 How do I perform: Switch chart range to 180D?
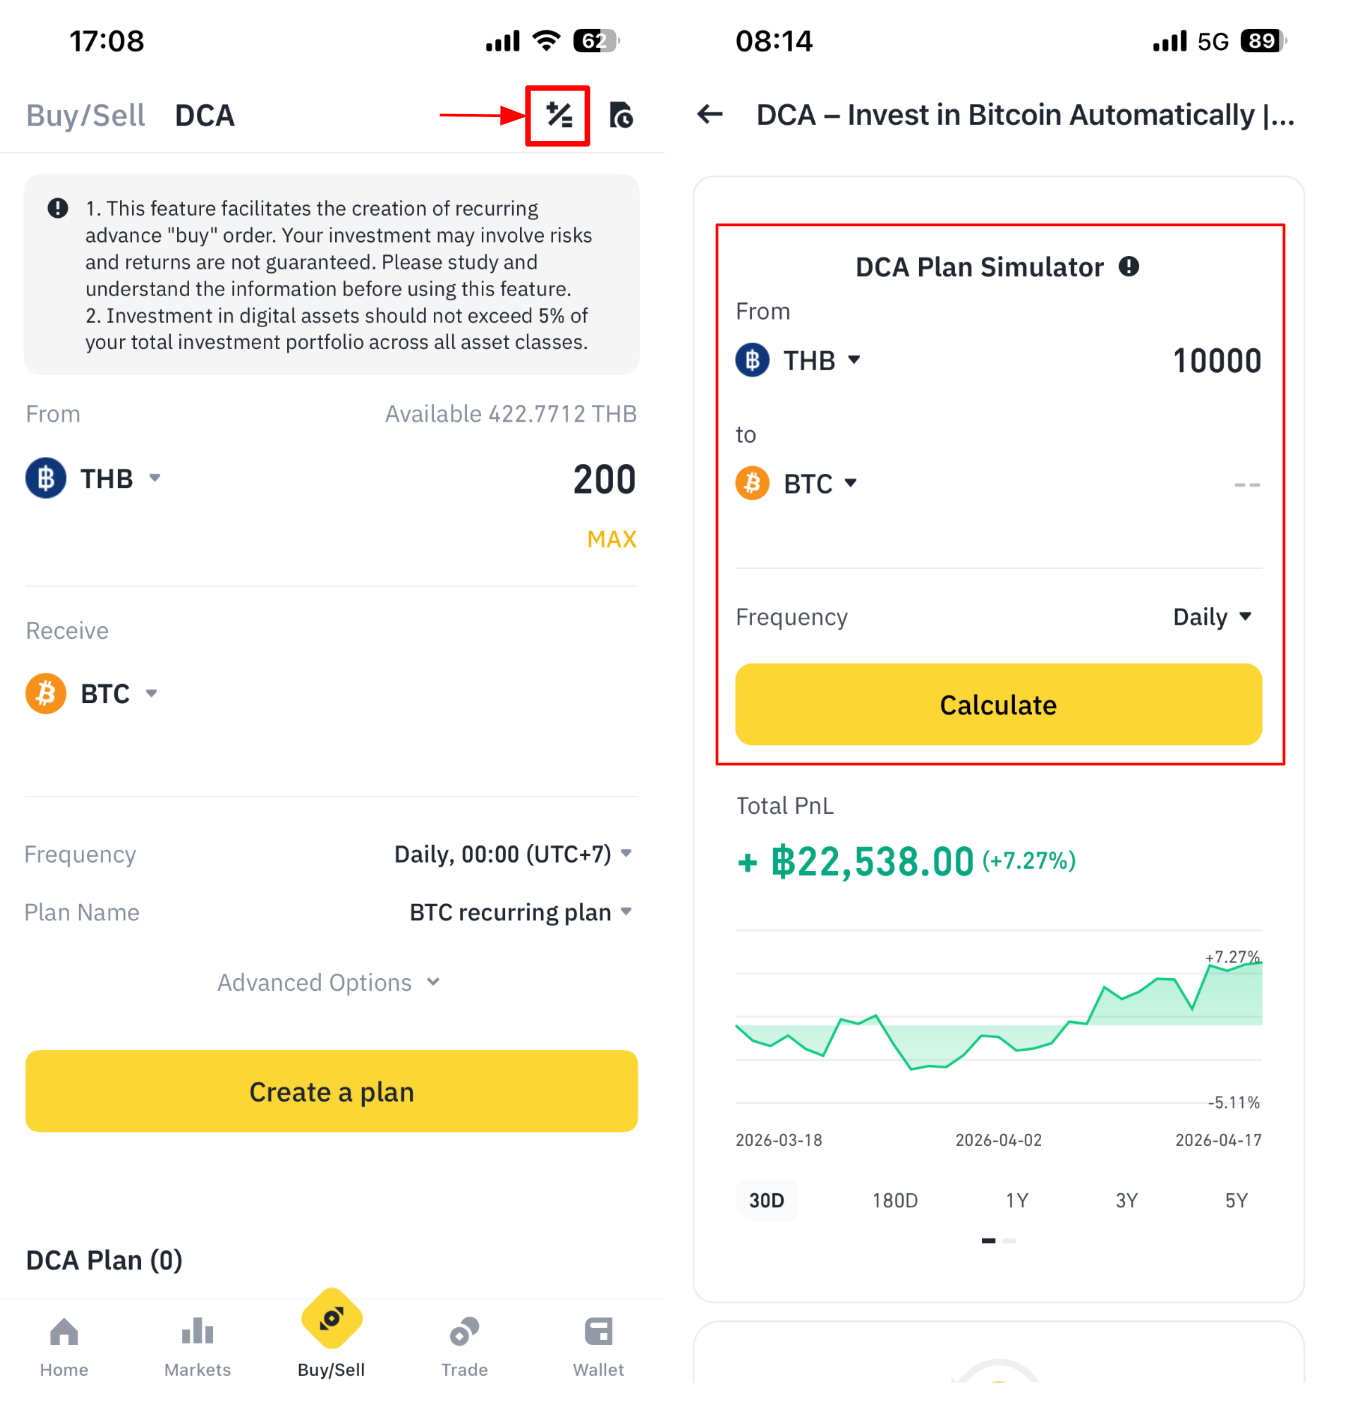[x=895, y=1200]
